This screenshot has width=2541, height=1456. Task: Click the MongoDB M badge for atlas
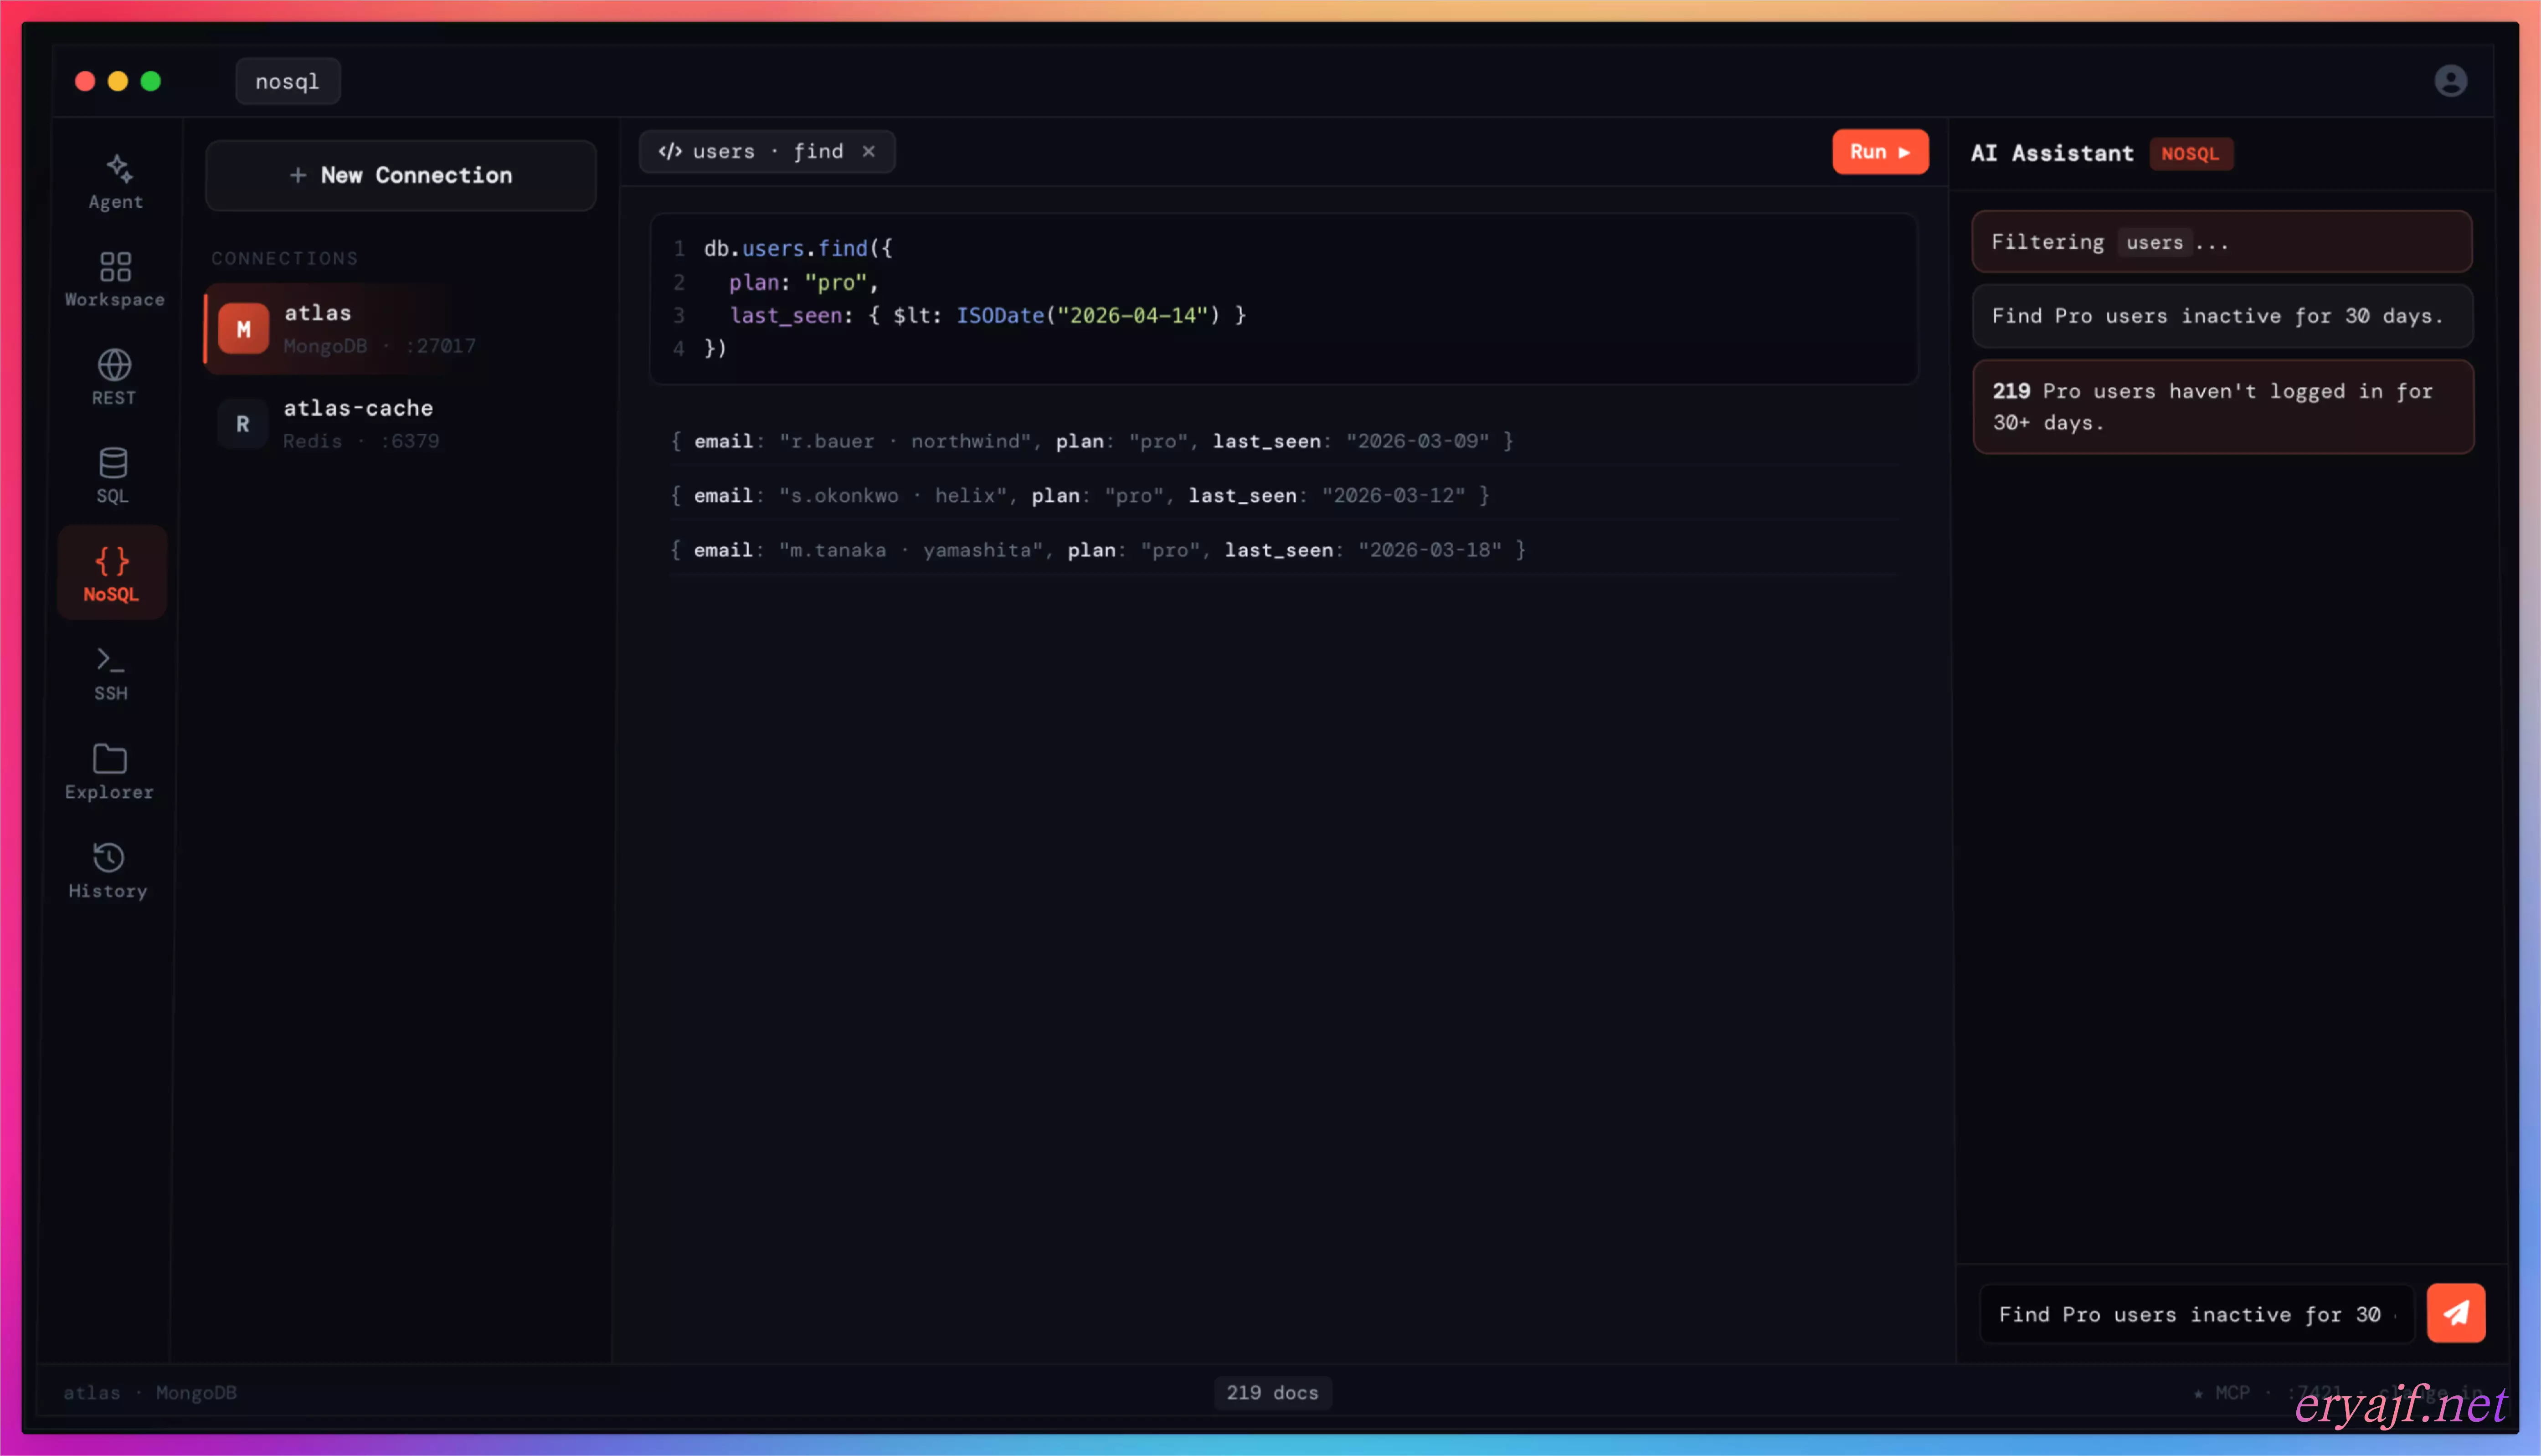[243, 328]
